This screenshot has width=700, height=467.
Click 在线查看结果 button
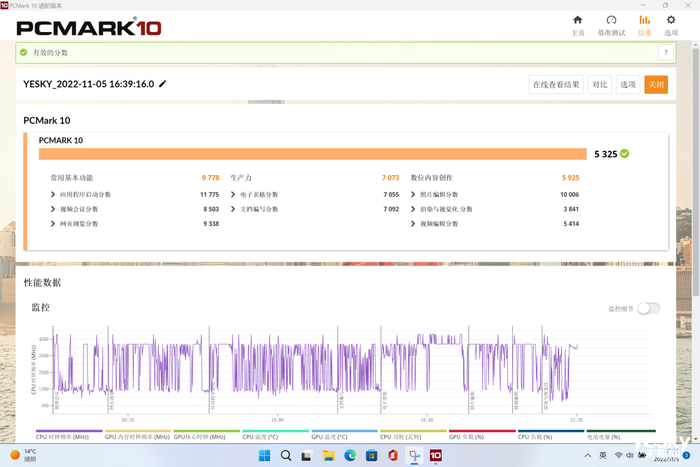pyautogui.click(x=556, y=84)
